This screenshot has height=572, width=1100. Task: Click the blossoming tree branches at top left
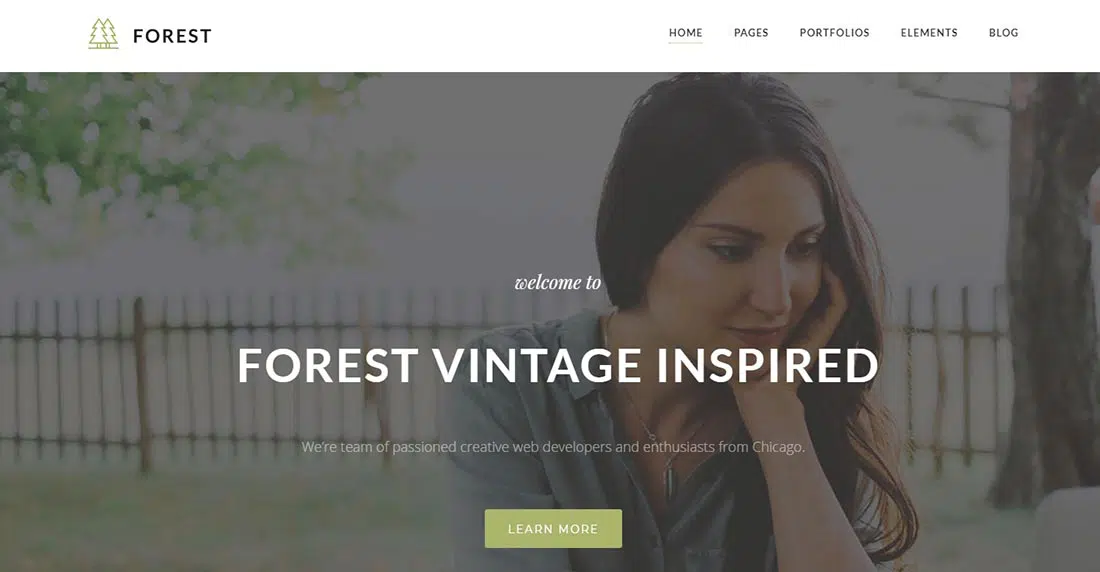tap(175, 147)
